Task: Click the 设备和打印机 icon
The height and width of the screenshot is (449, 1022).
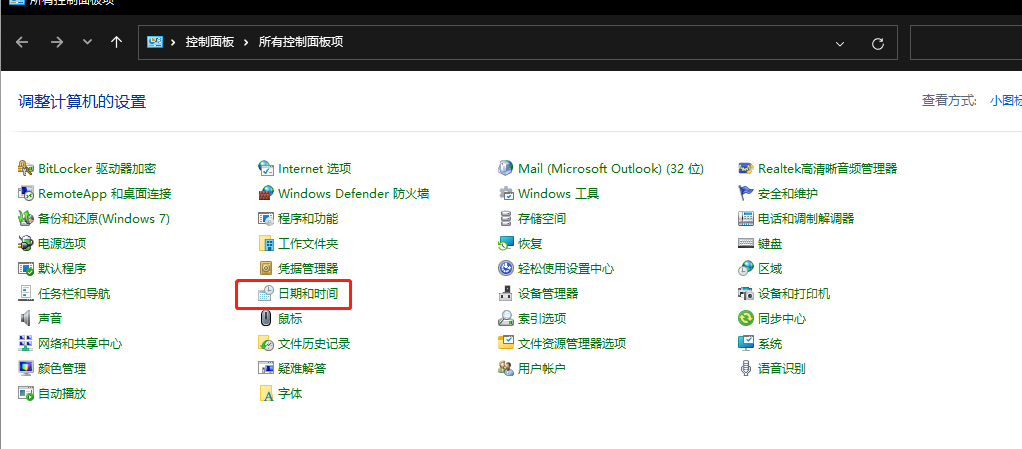Action: tap(746, 293)
